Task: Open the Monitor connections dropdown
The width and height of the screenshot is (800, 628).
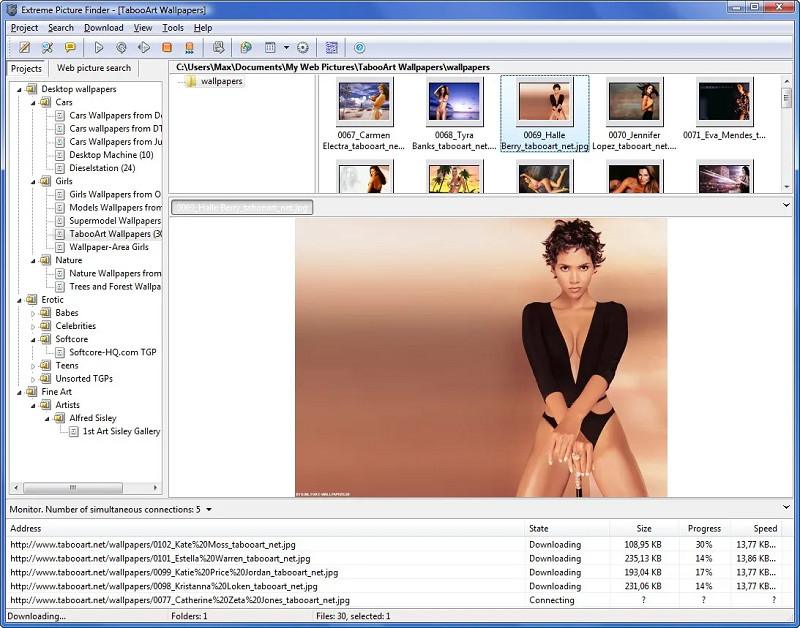Action: click(x=207, y=507)
